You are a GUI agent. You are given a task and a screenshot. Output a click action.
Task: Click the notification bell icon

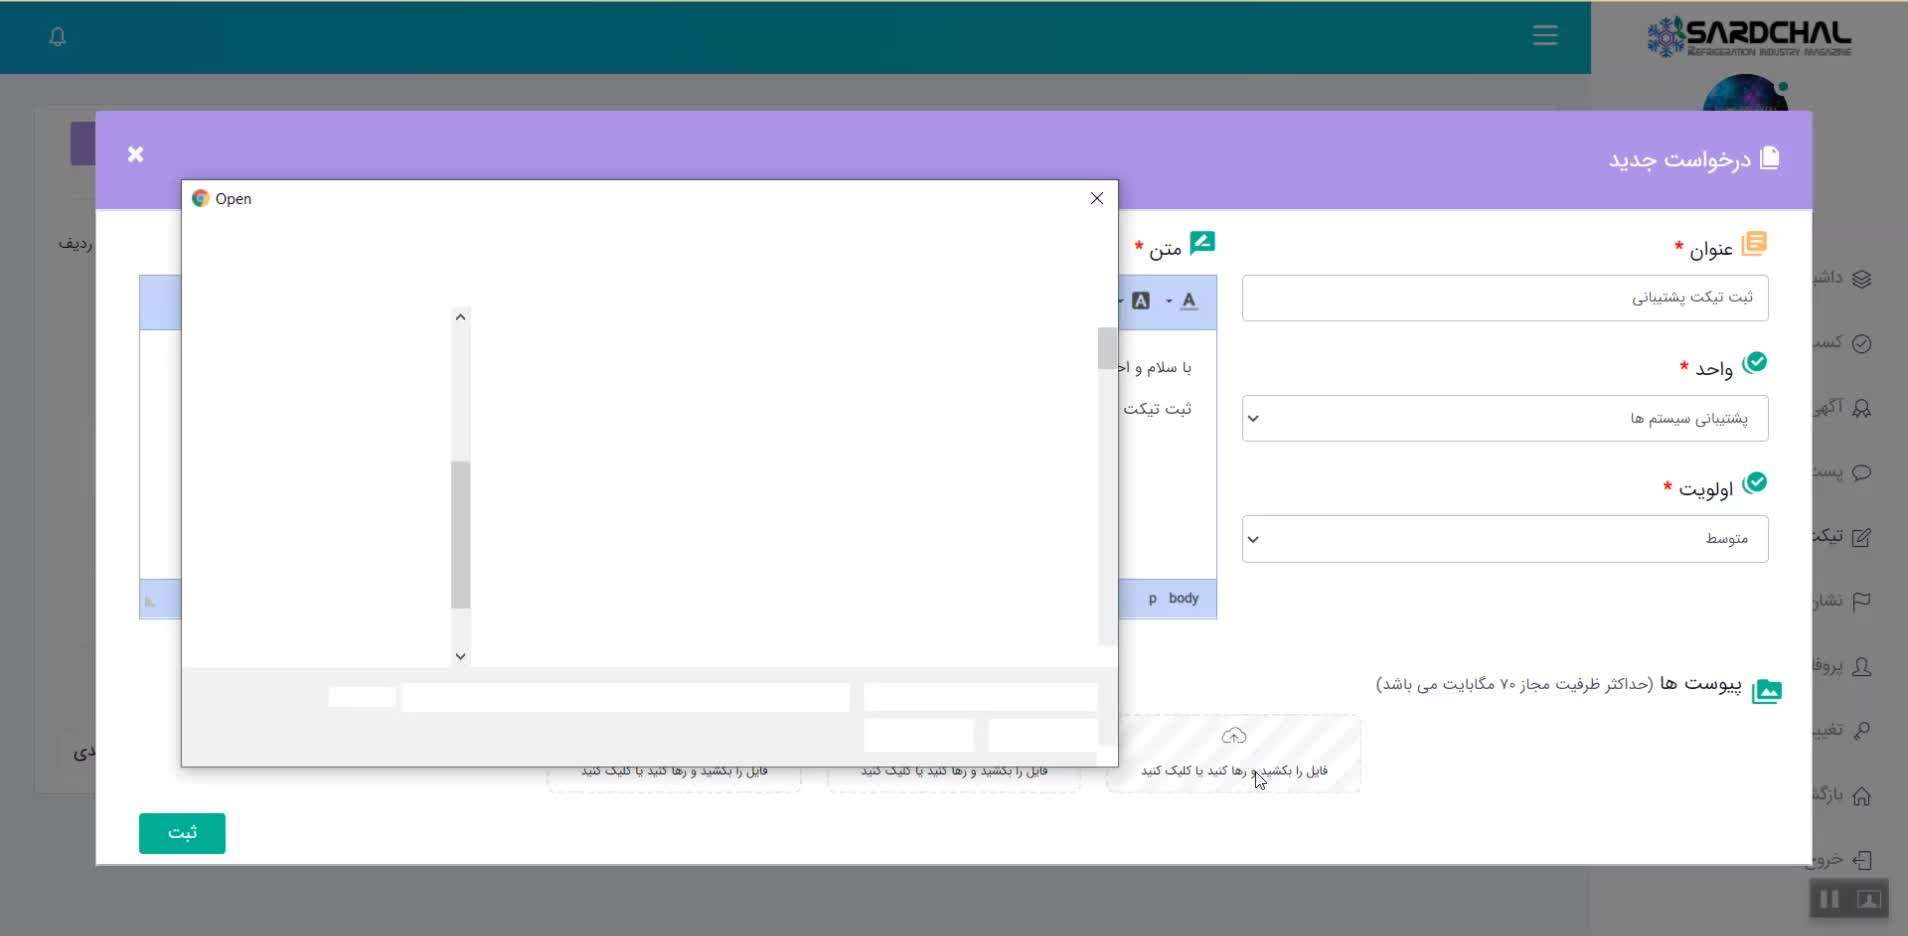(x=58, y=37)
